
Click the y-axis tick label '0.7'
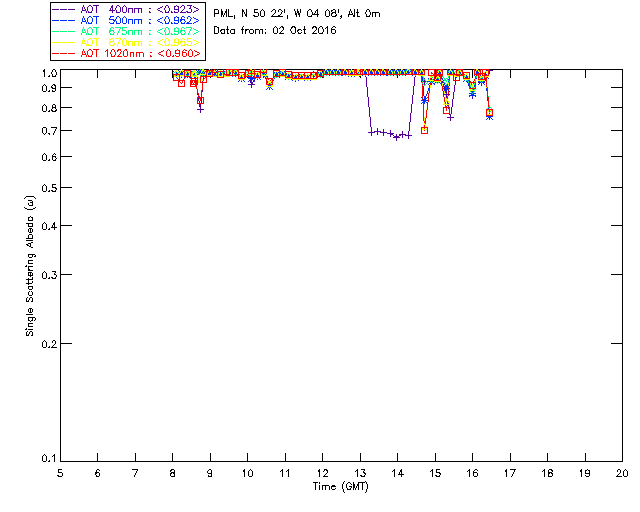[x=49, y=131]
